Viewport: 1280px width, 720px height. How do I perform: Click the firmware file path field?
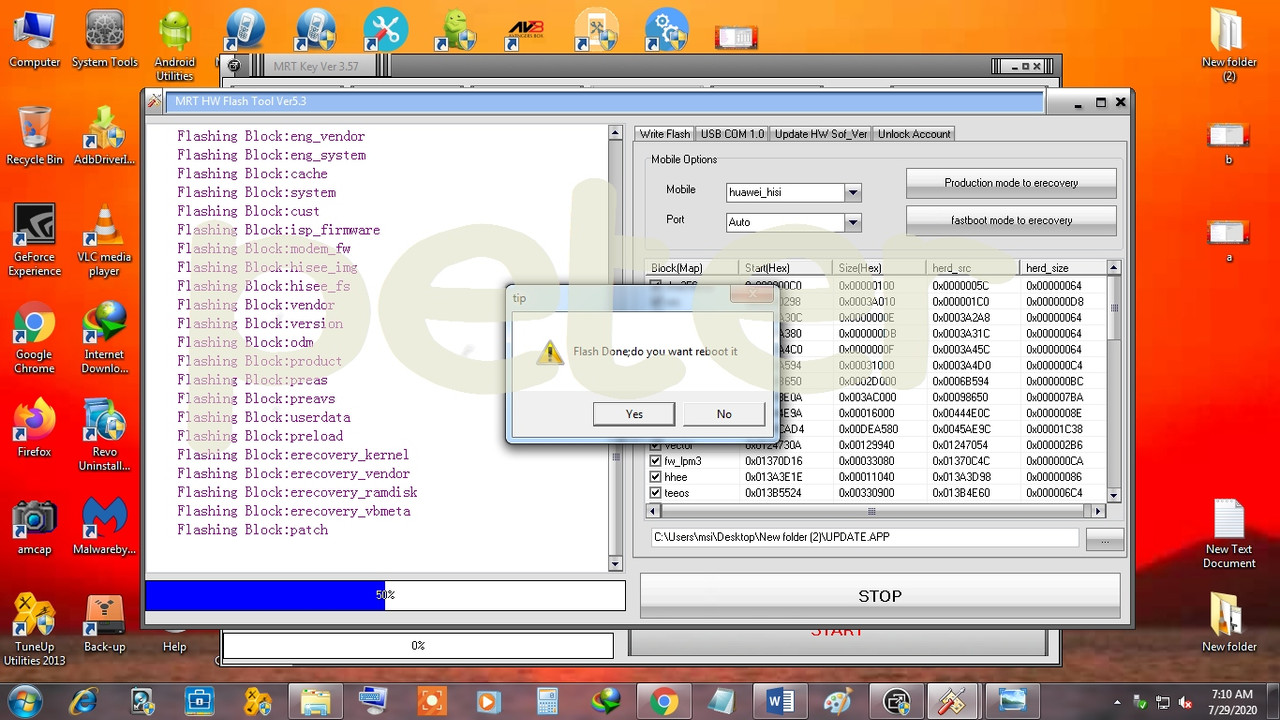point(864,537)
